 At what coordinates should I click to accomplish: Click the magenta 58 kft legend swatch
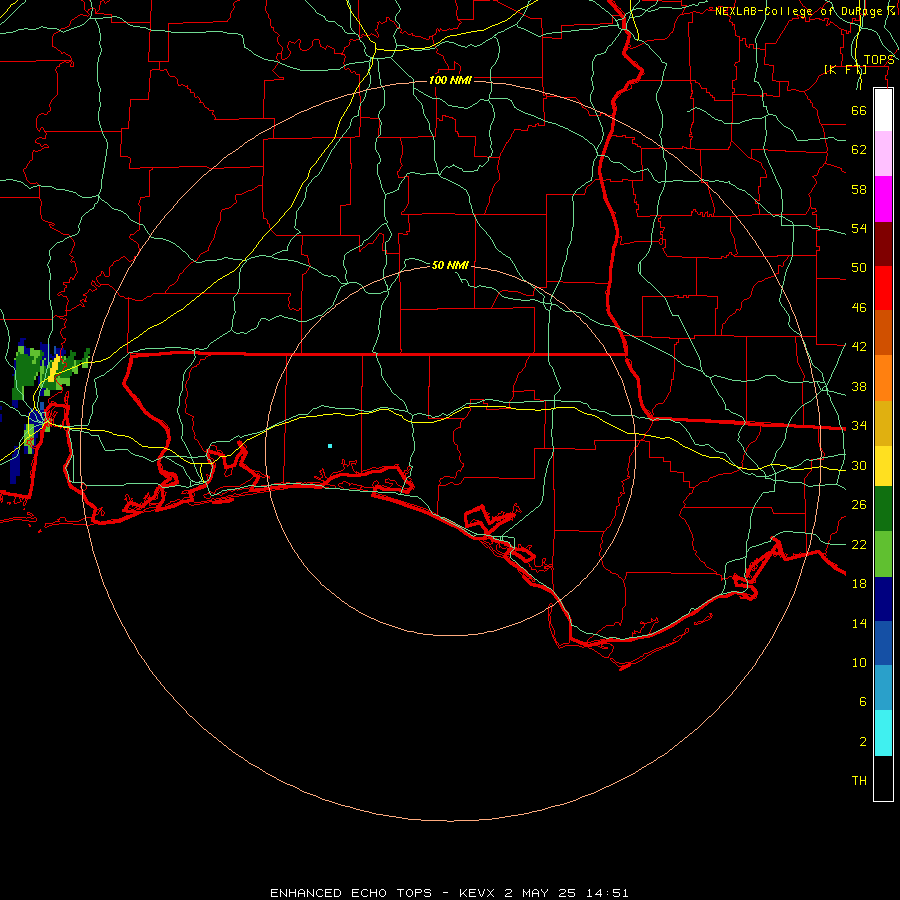(883, 199)
